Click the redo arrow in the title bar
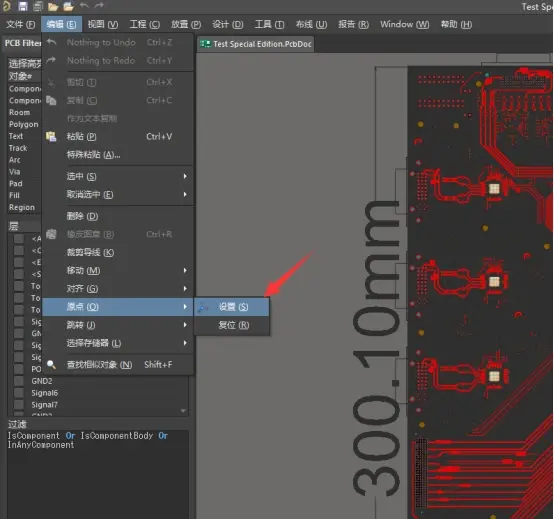The width and height of the screenshot is (554, 519). point(99,5)
